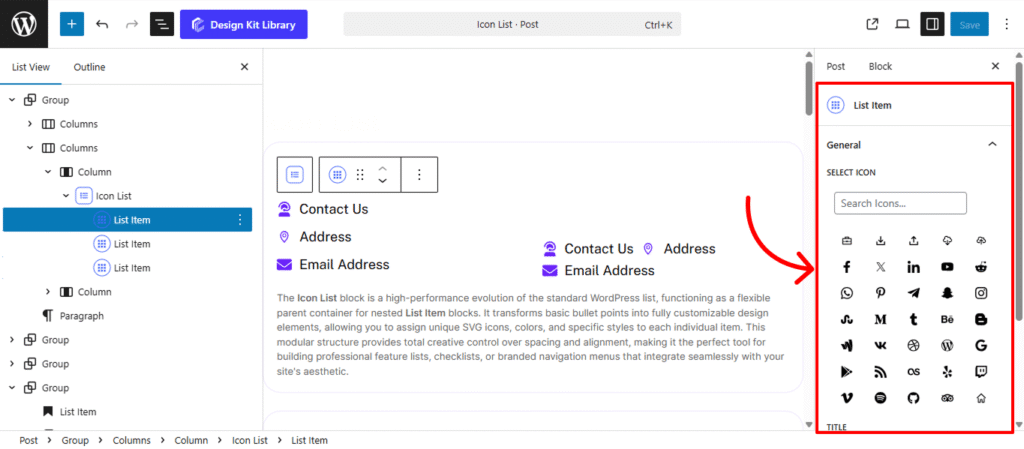1024x449 pixels.
Task: Choose the YouTube icon from the grid
Action: pyautogui.click(x=947, y=267)
